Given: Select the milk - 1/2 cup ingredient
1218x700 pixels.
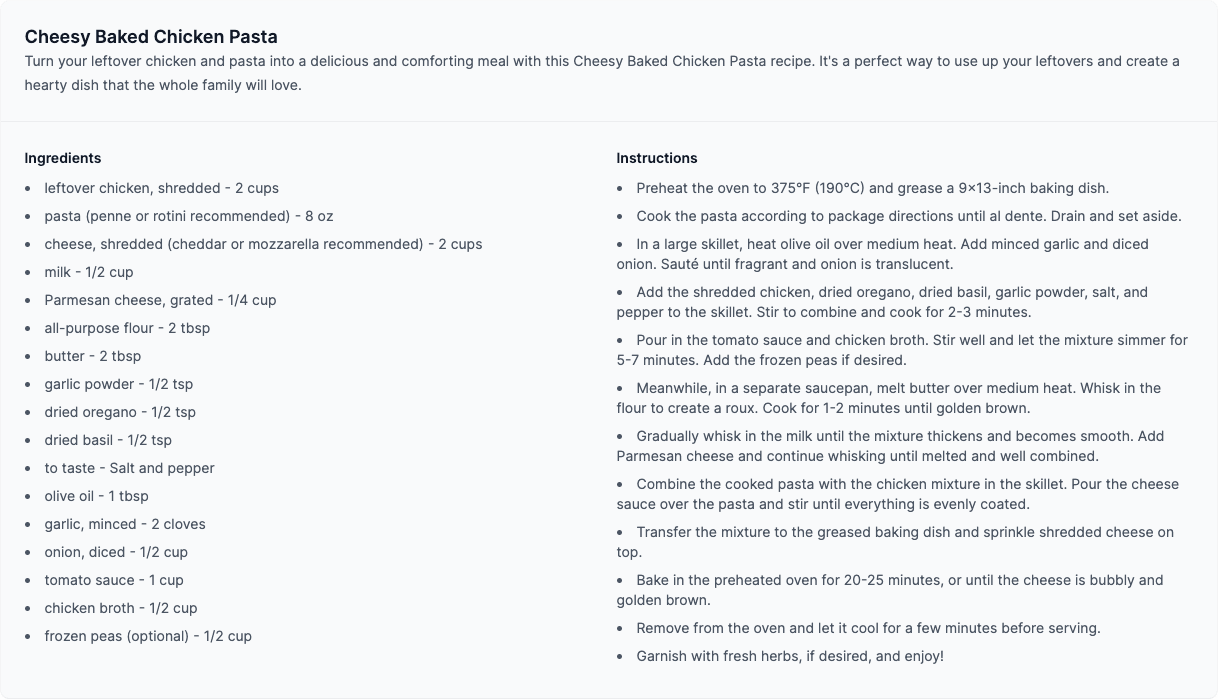Looking at the screenshot, I should click(x=89, y=272).
